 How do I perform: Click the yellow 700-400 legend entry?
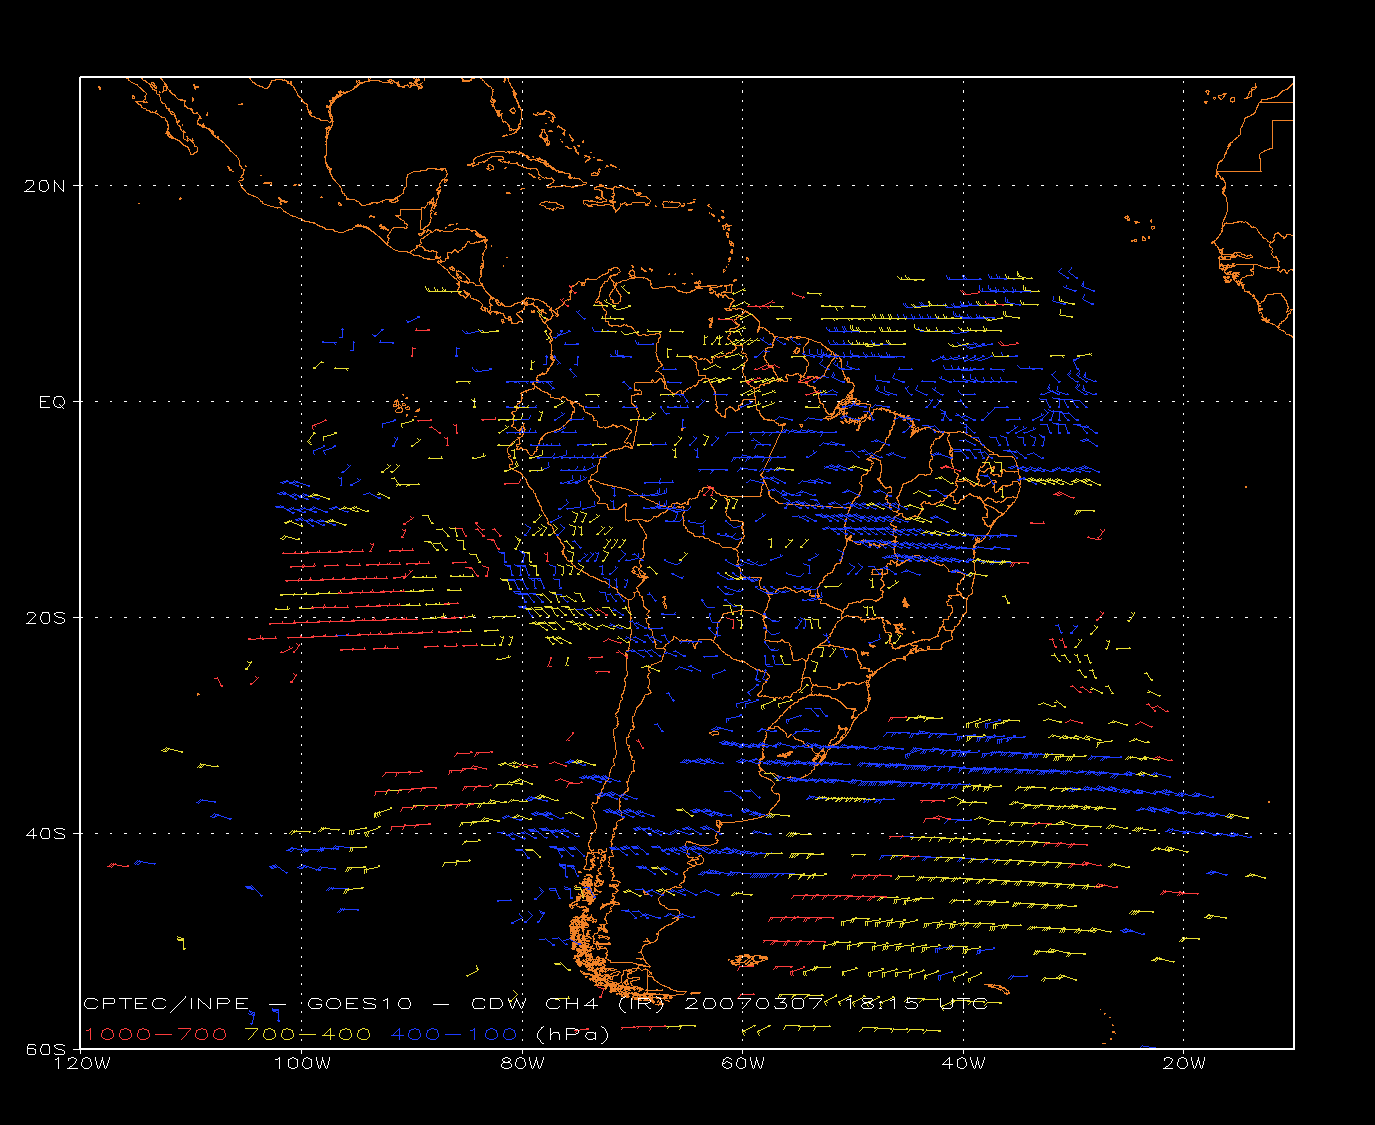(309, 1034)
